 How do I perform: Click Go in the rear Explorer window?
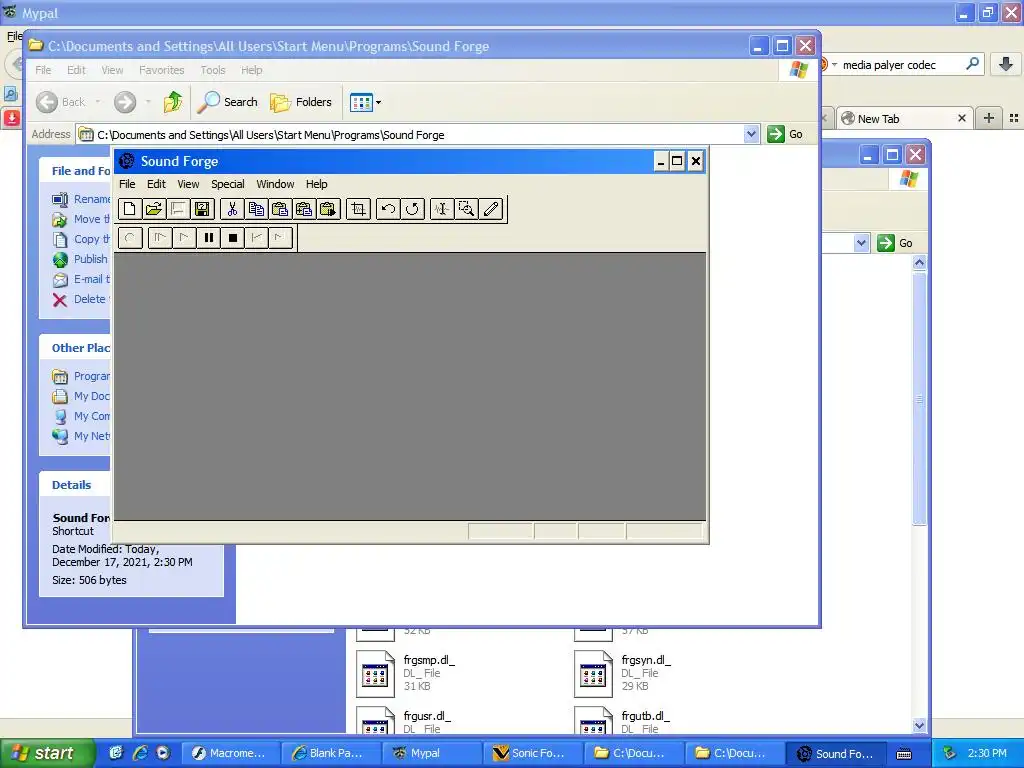[895, 243]
